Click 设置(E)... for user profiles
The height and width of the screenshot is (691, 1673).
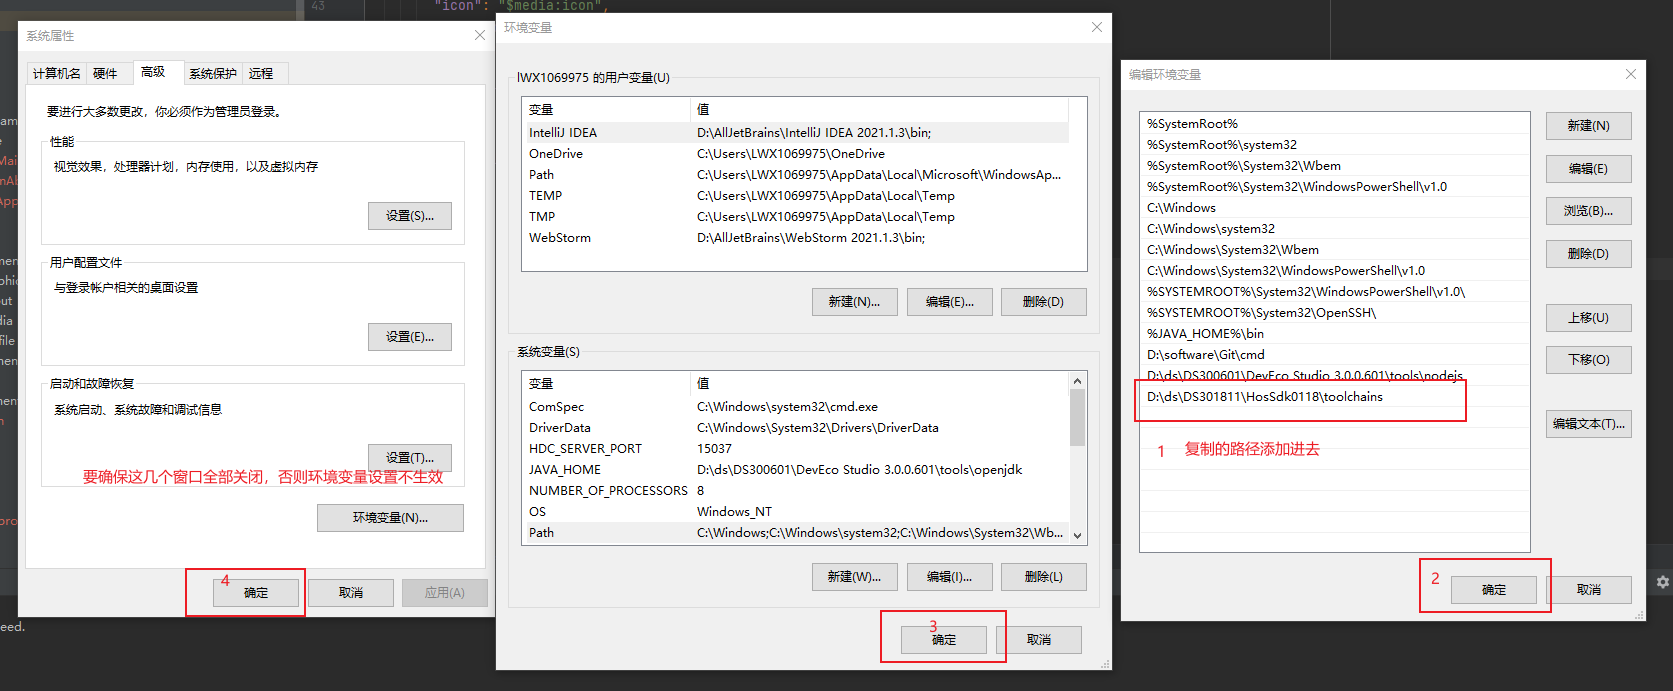(410, 337)
